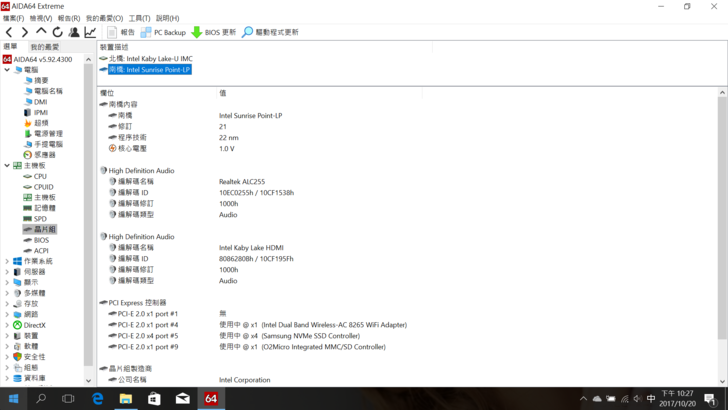This screenshot has width=728, height=410.
Task: Open the Action Center notifications
Action: [709, 399]
